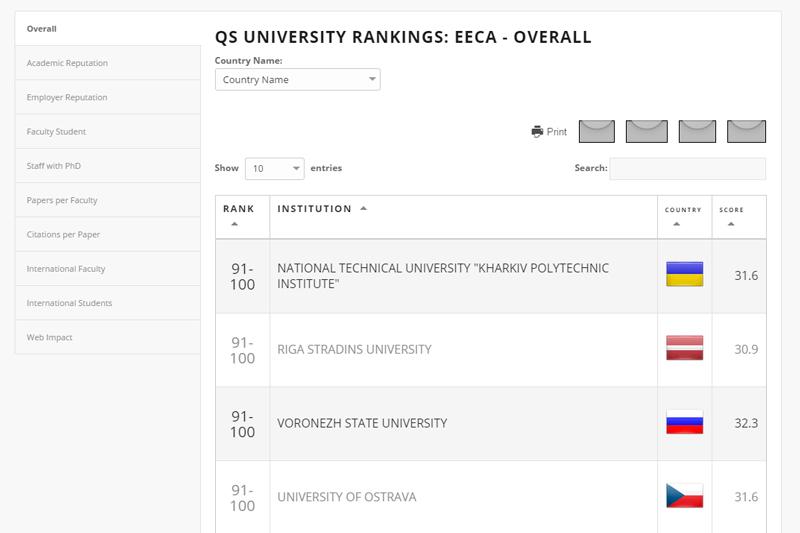Open the Voronezh State University entry
This screenshot has height=533, width=800.
coord(362,423)
